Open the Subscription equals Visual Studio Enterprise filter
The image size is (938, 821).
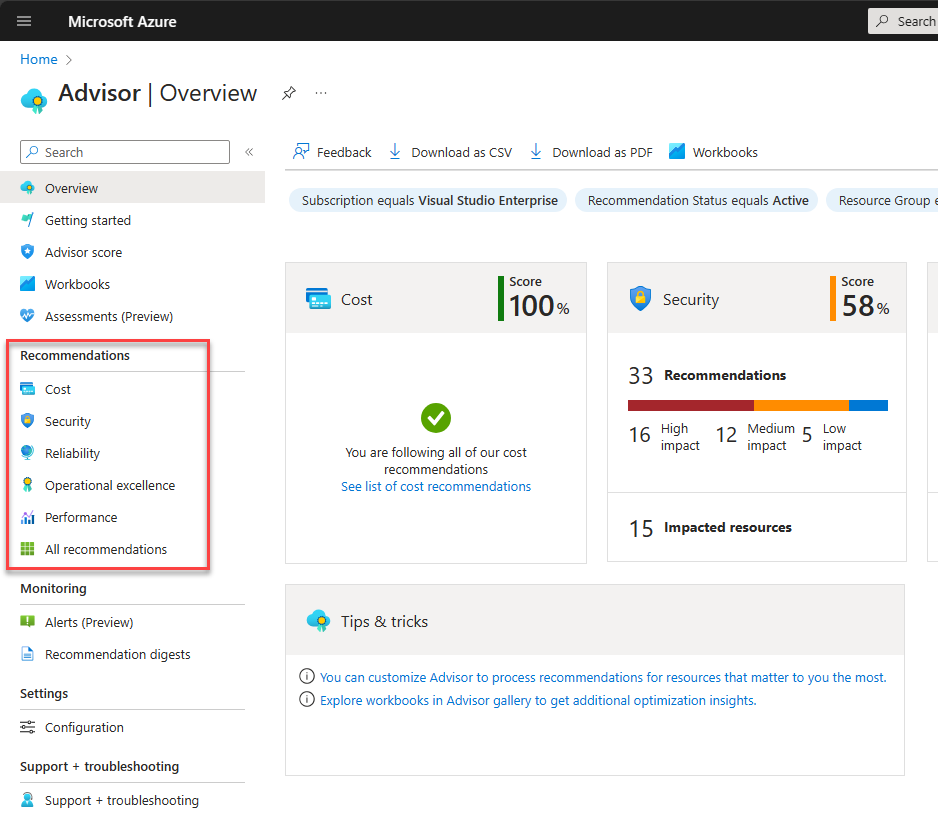tap(428, 200)
